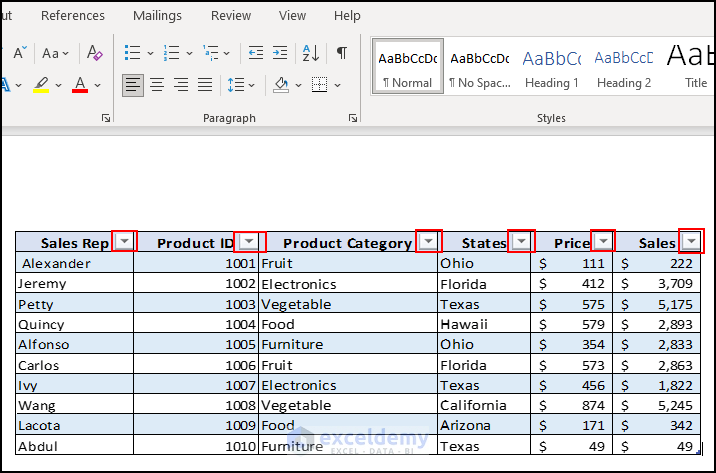Open the References tab
Viewport: 716px width, 473px height.
coord(73,16)
